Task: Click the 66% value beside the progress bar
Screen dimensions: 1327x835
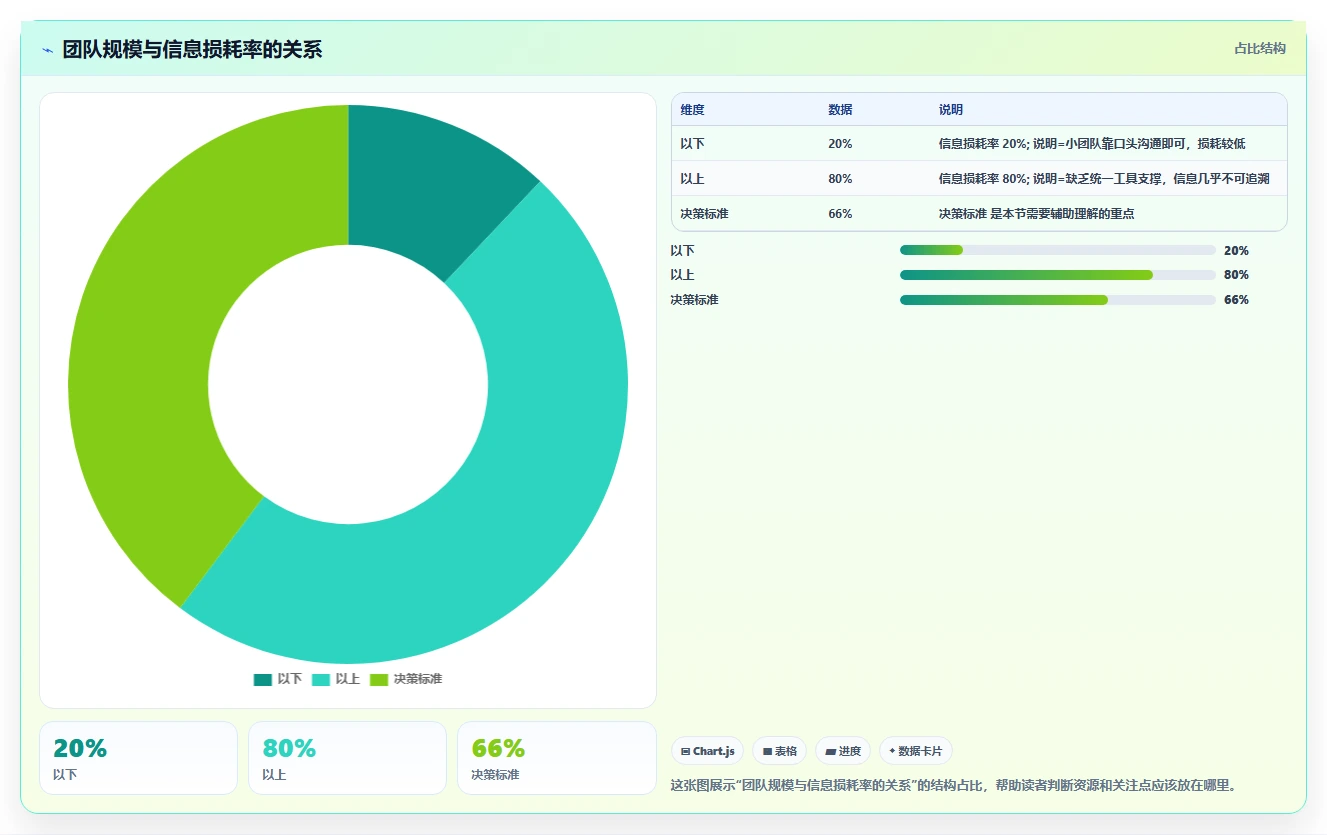Action: pyautogui.click(x=1236, y=300)
